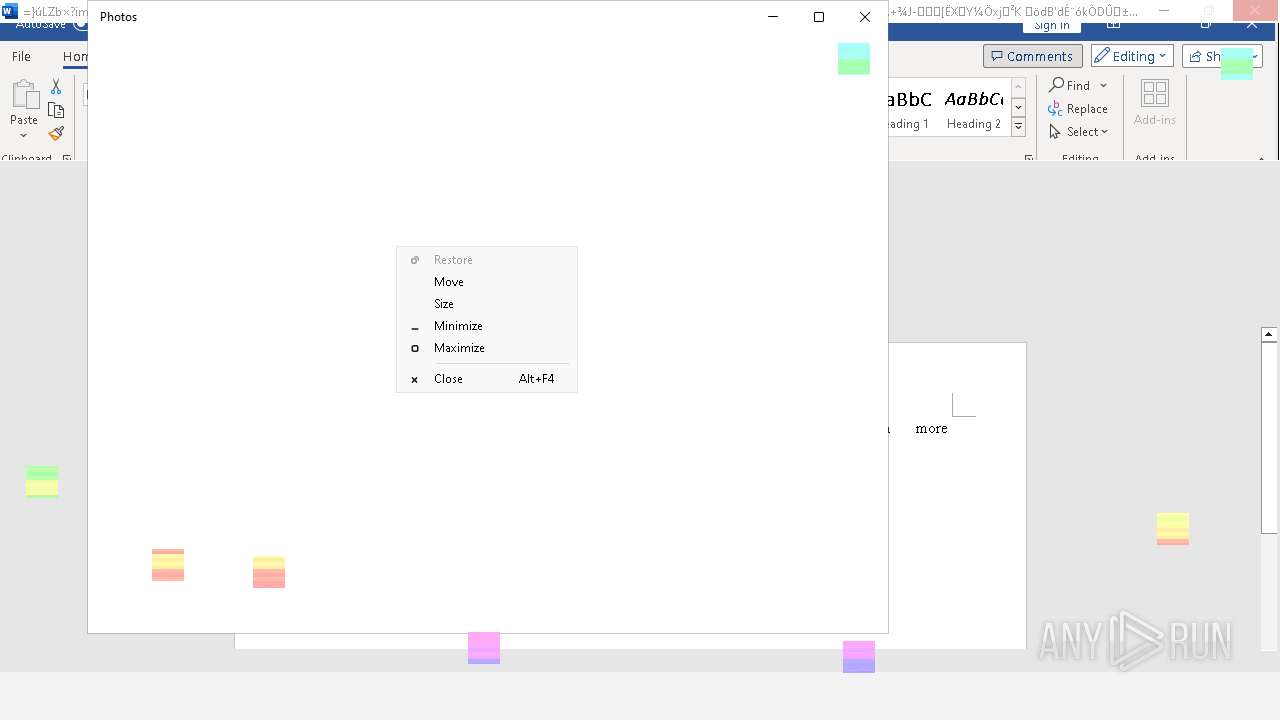Open Styles pane dialog launcher
Screen dimensions: 1280x720
coord(1028,158)
